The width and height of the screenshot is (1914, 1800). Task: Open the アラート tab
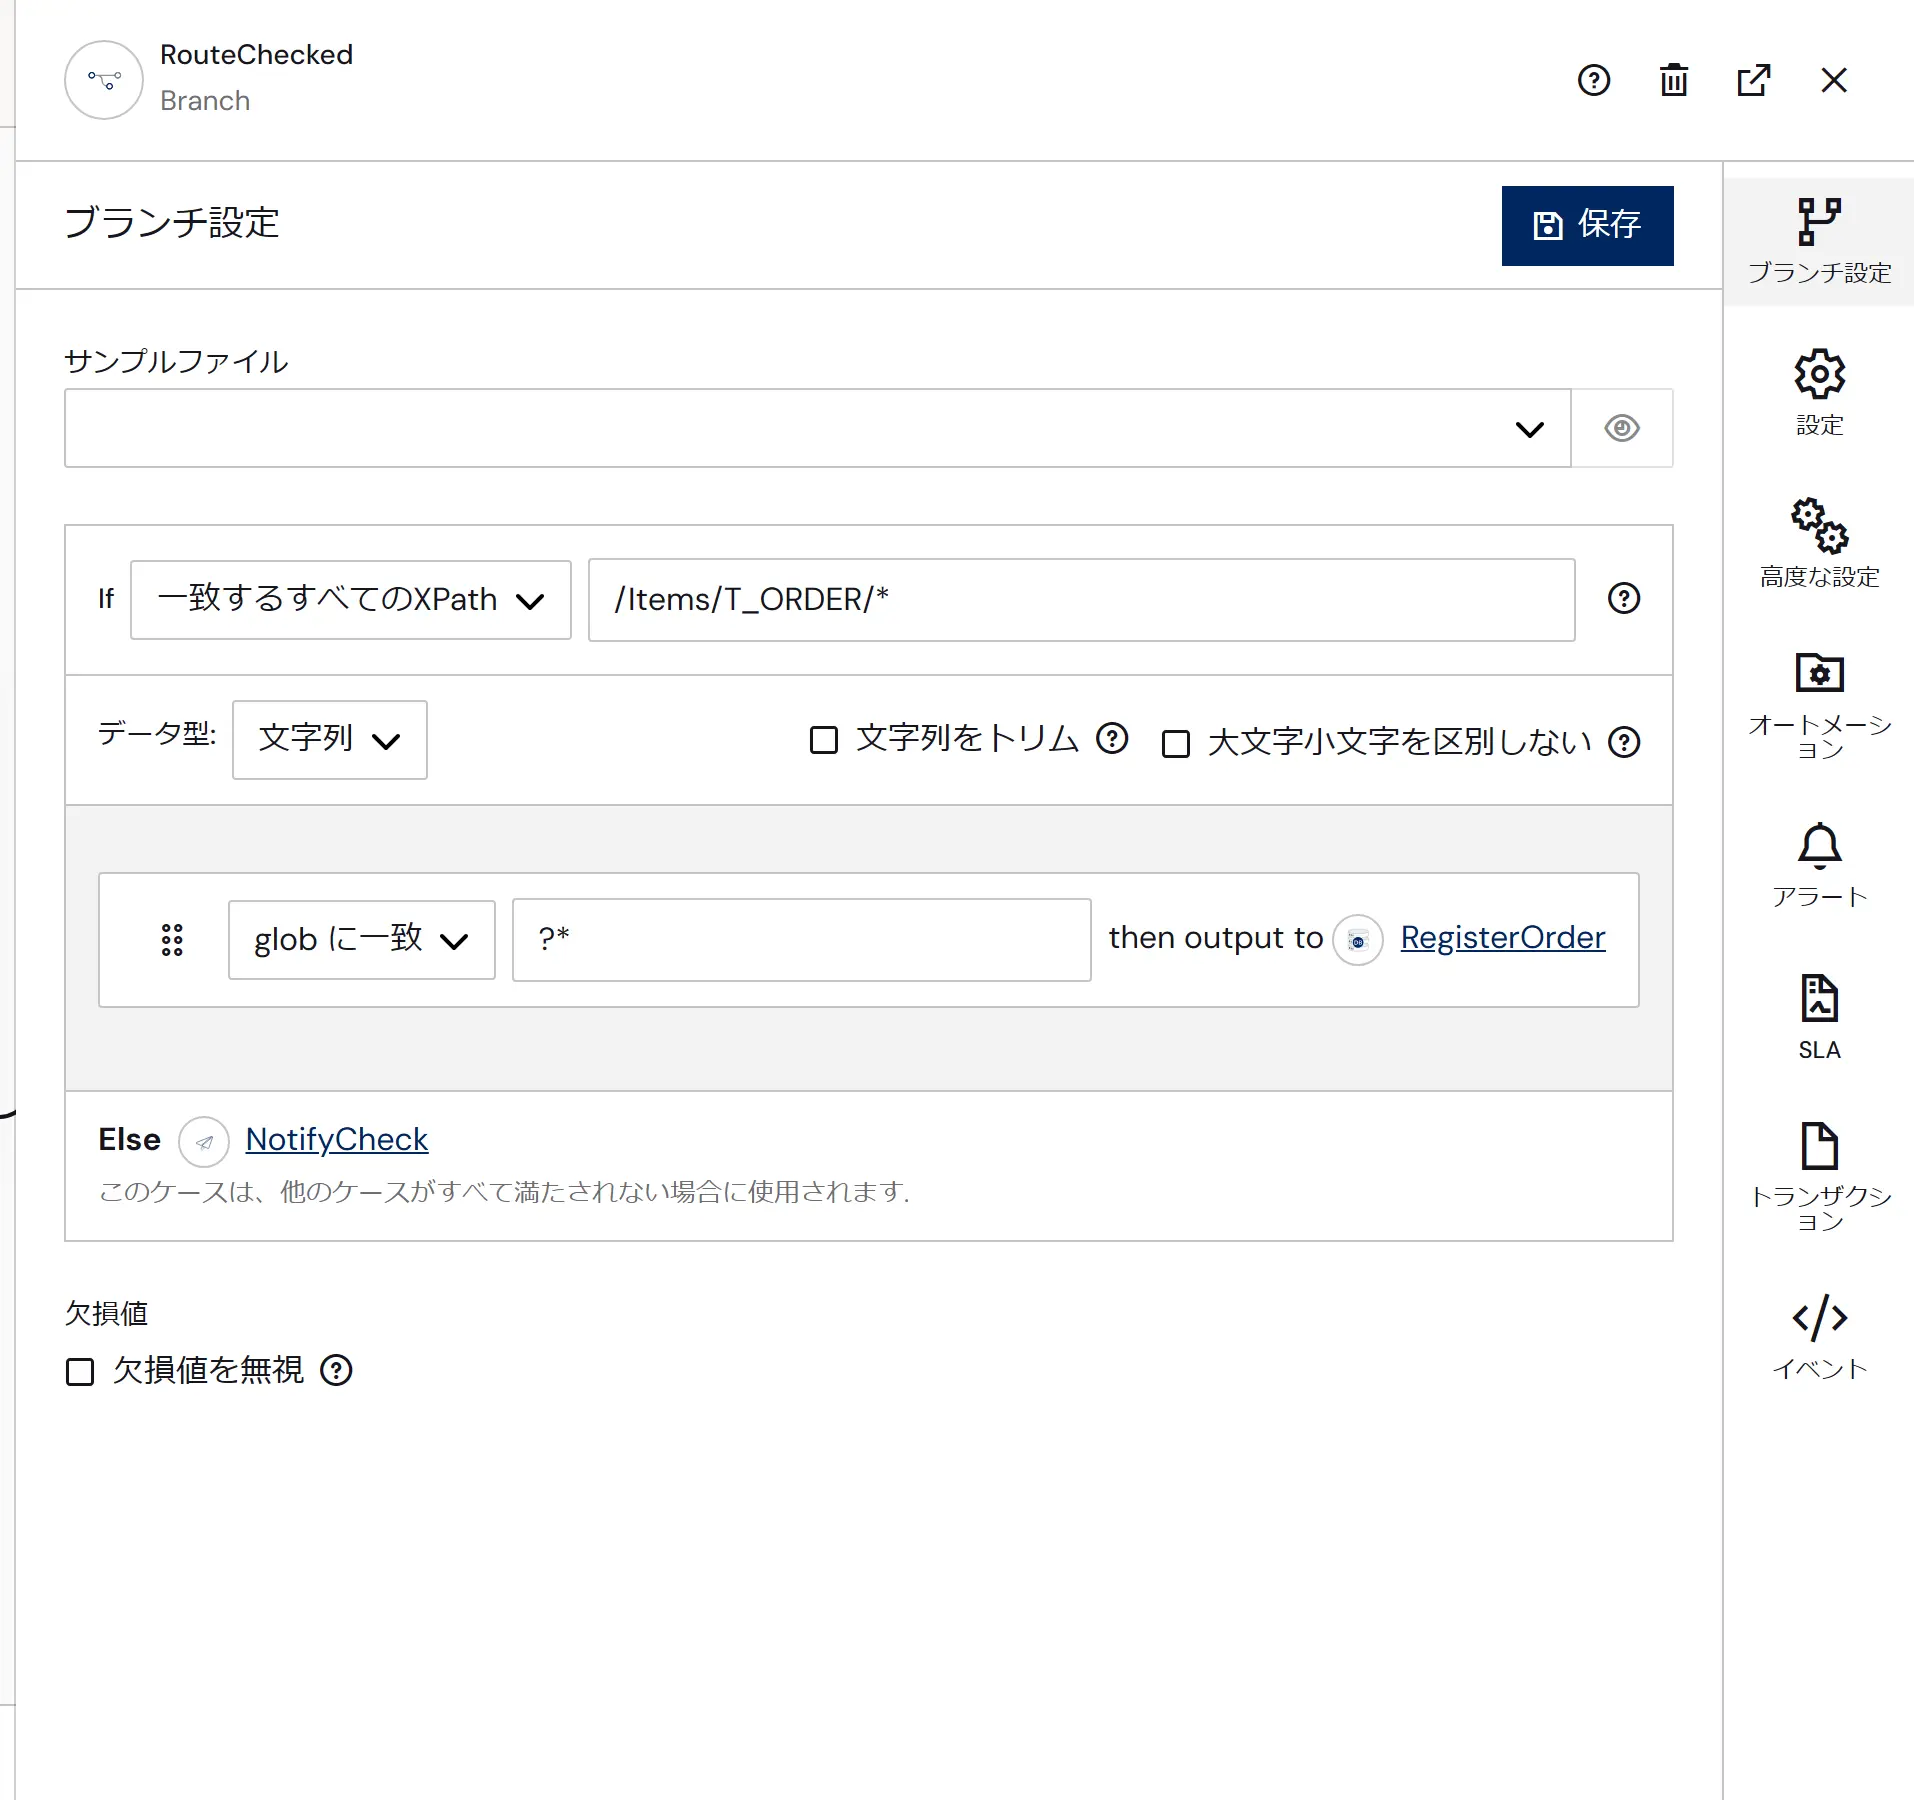point(1819,865)
